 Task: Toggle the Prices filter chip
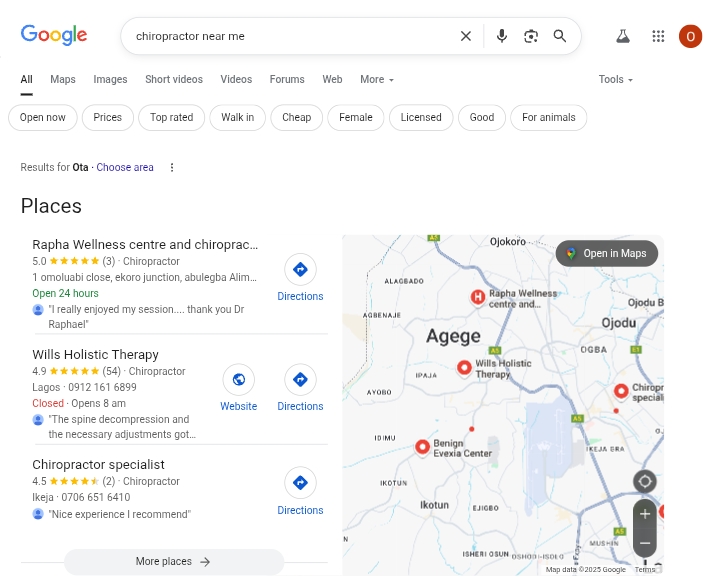[107, 118]
